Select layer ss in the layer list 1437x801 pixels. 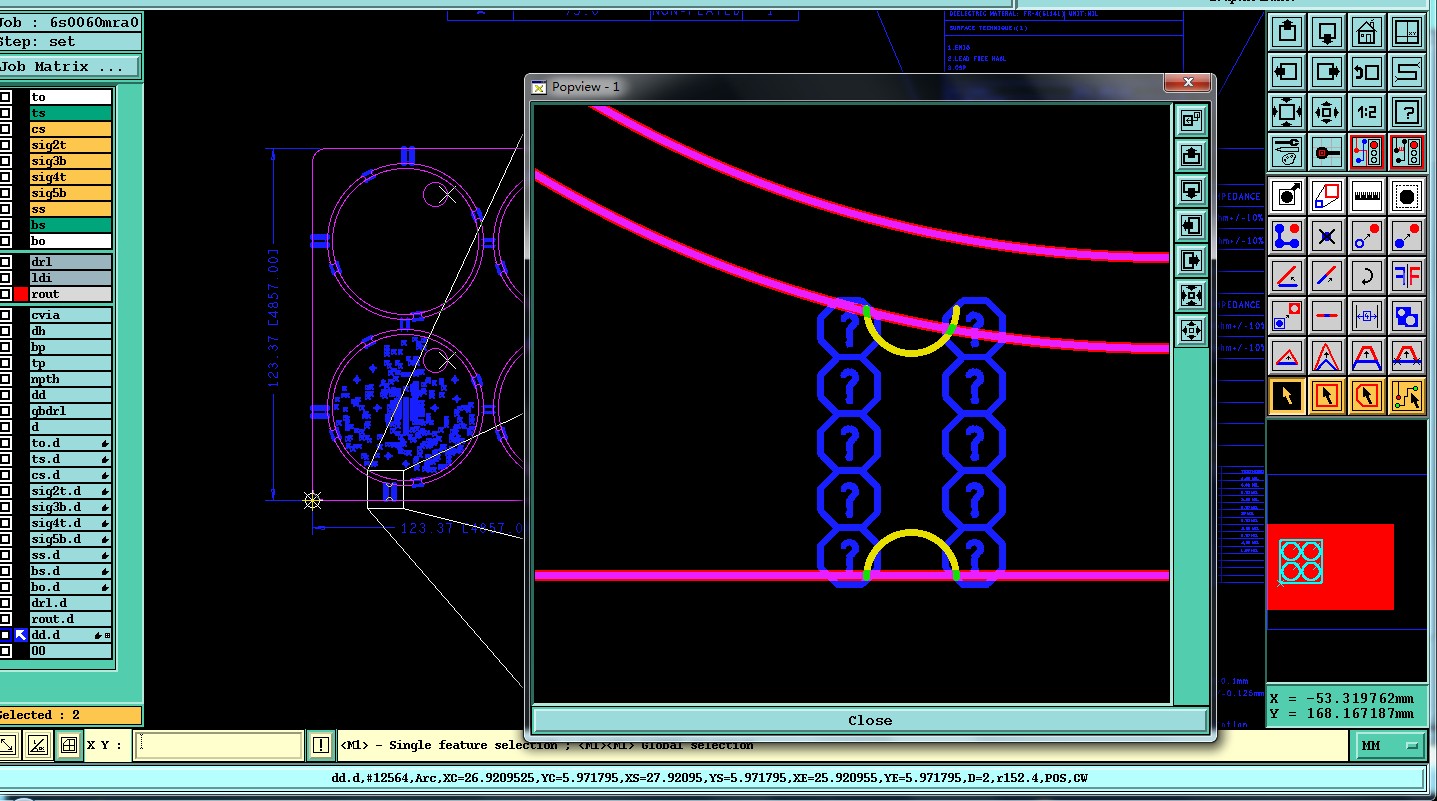click(x=70, y=209)
